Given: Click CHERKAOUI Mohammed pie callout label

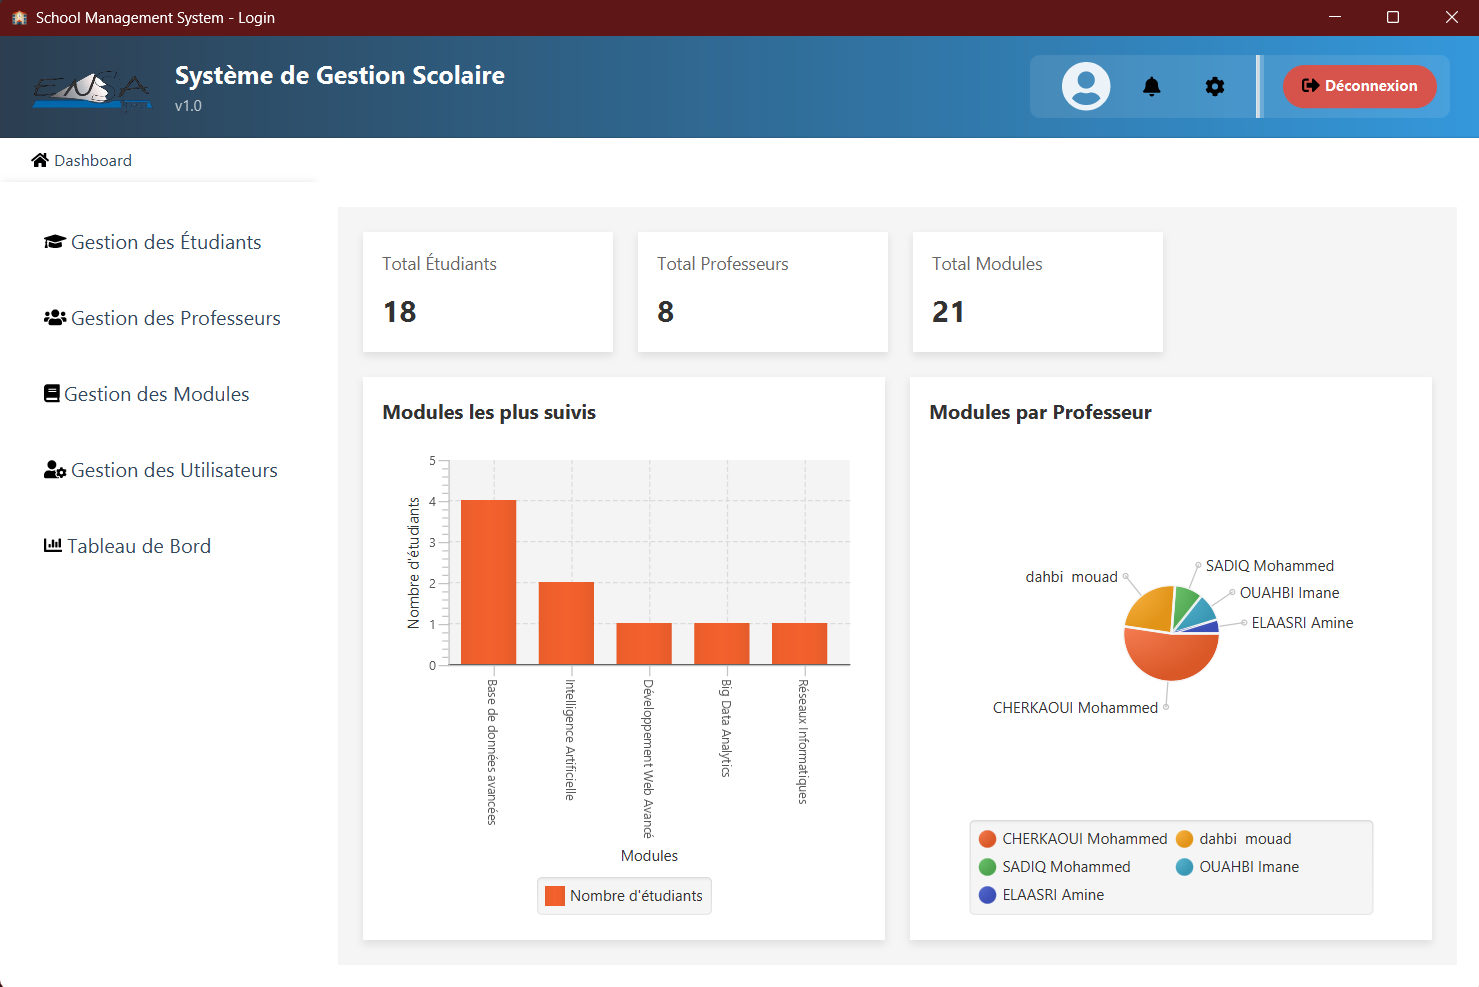Looking at the screenshot, I should 1075,708.
